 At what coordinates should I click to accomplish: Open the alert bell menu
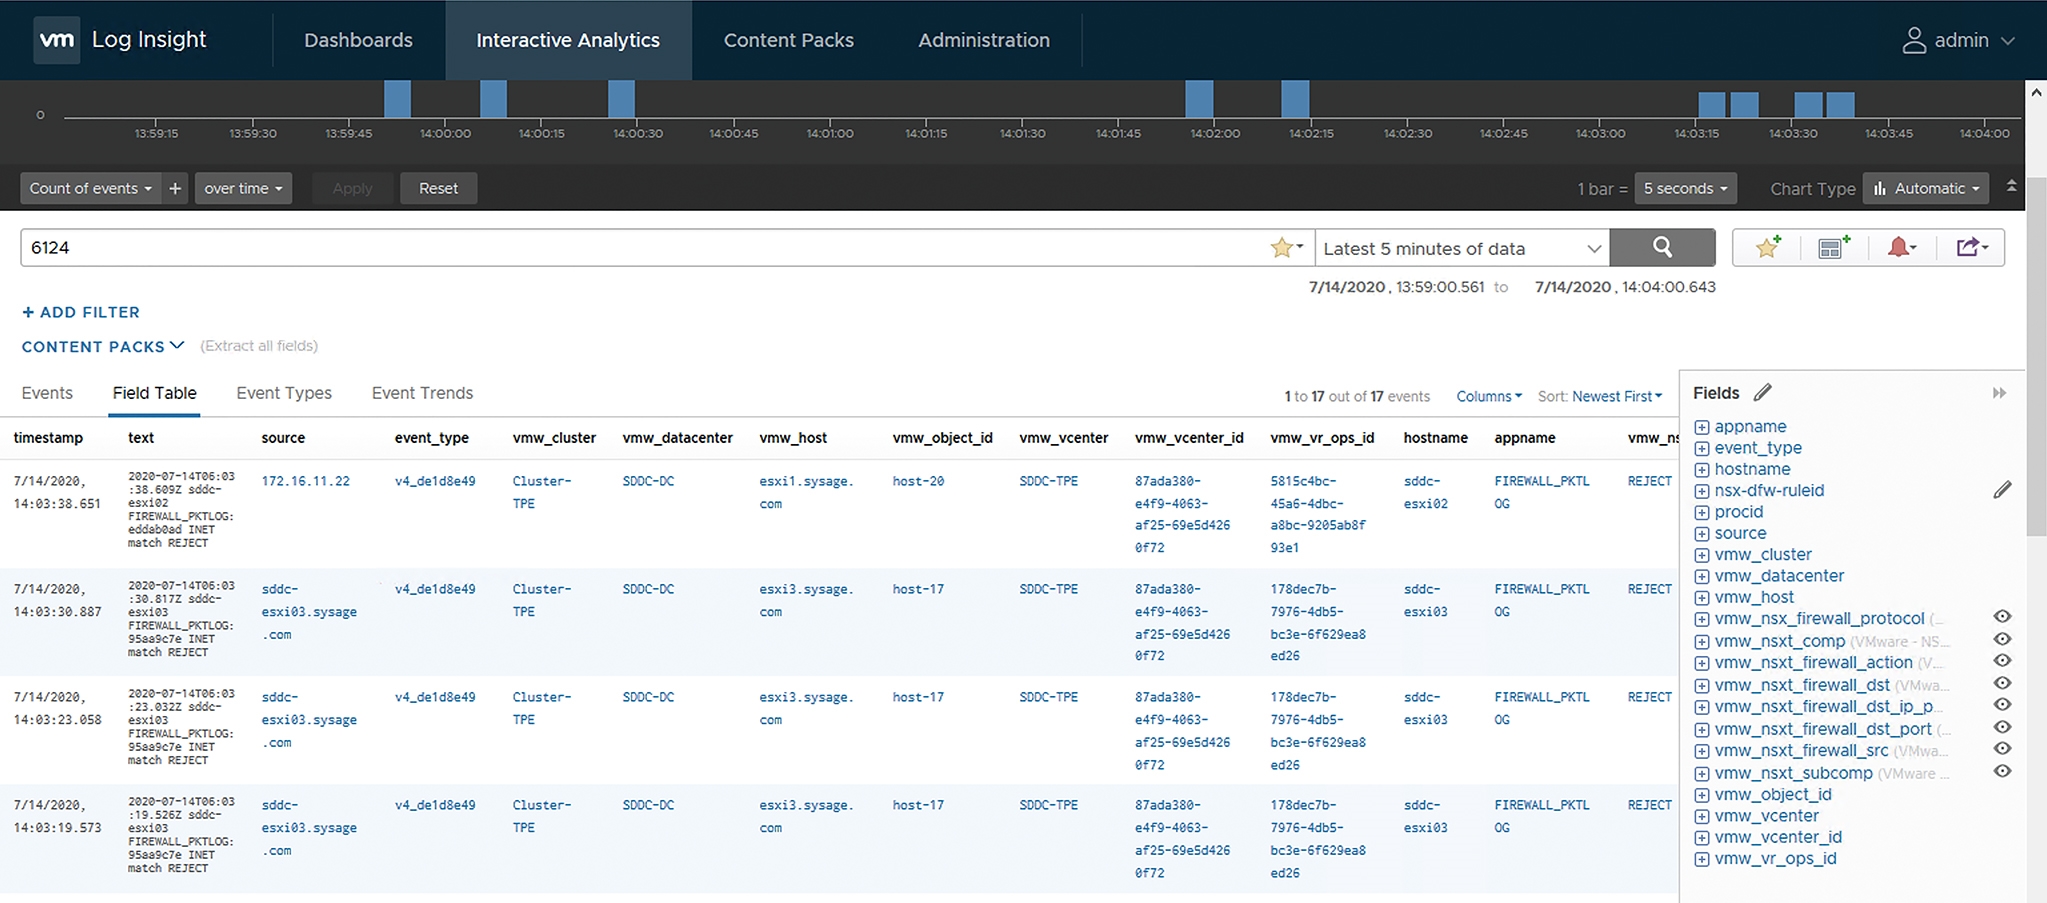click(x=1901, y=247)
